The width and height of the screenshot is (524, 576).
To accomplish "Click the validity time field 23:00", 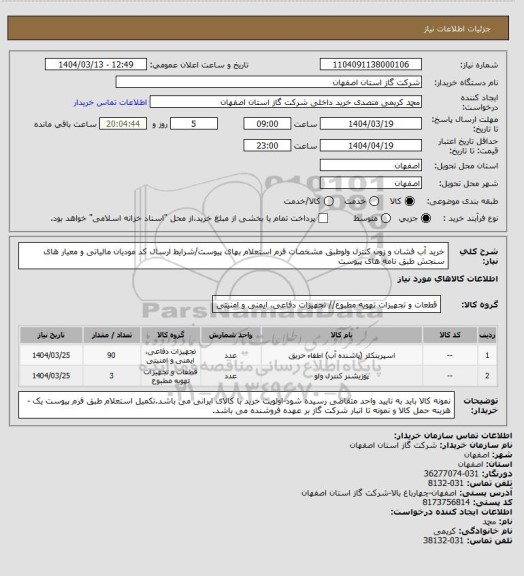I will coord(267,145).
